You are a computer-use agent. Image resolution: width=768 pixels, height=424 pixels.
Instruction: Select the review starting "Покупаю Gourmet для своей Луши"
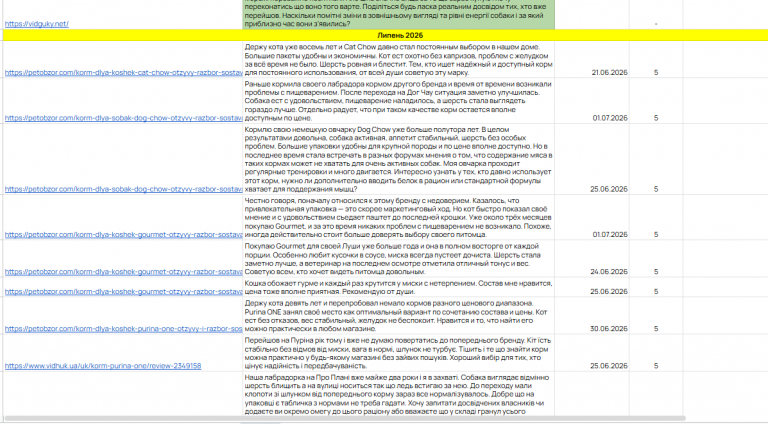[x=399, y=259]
